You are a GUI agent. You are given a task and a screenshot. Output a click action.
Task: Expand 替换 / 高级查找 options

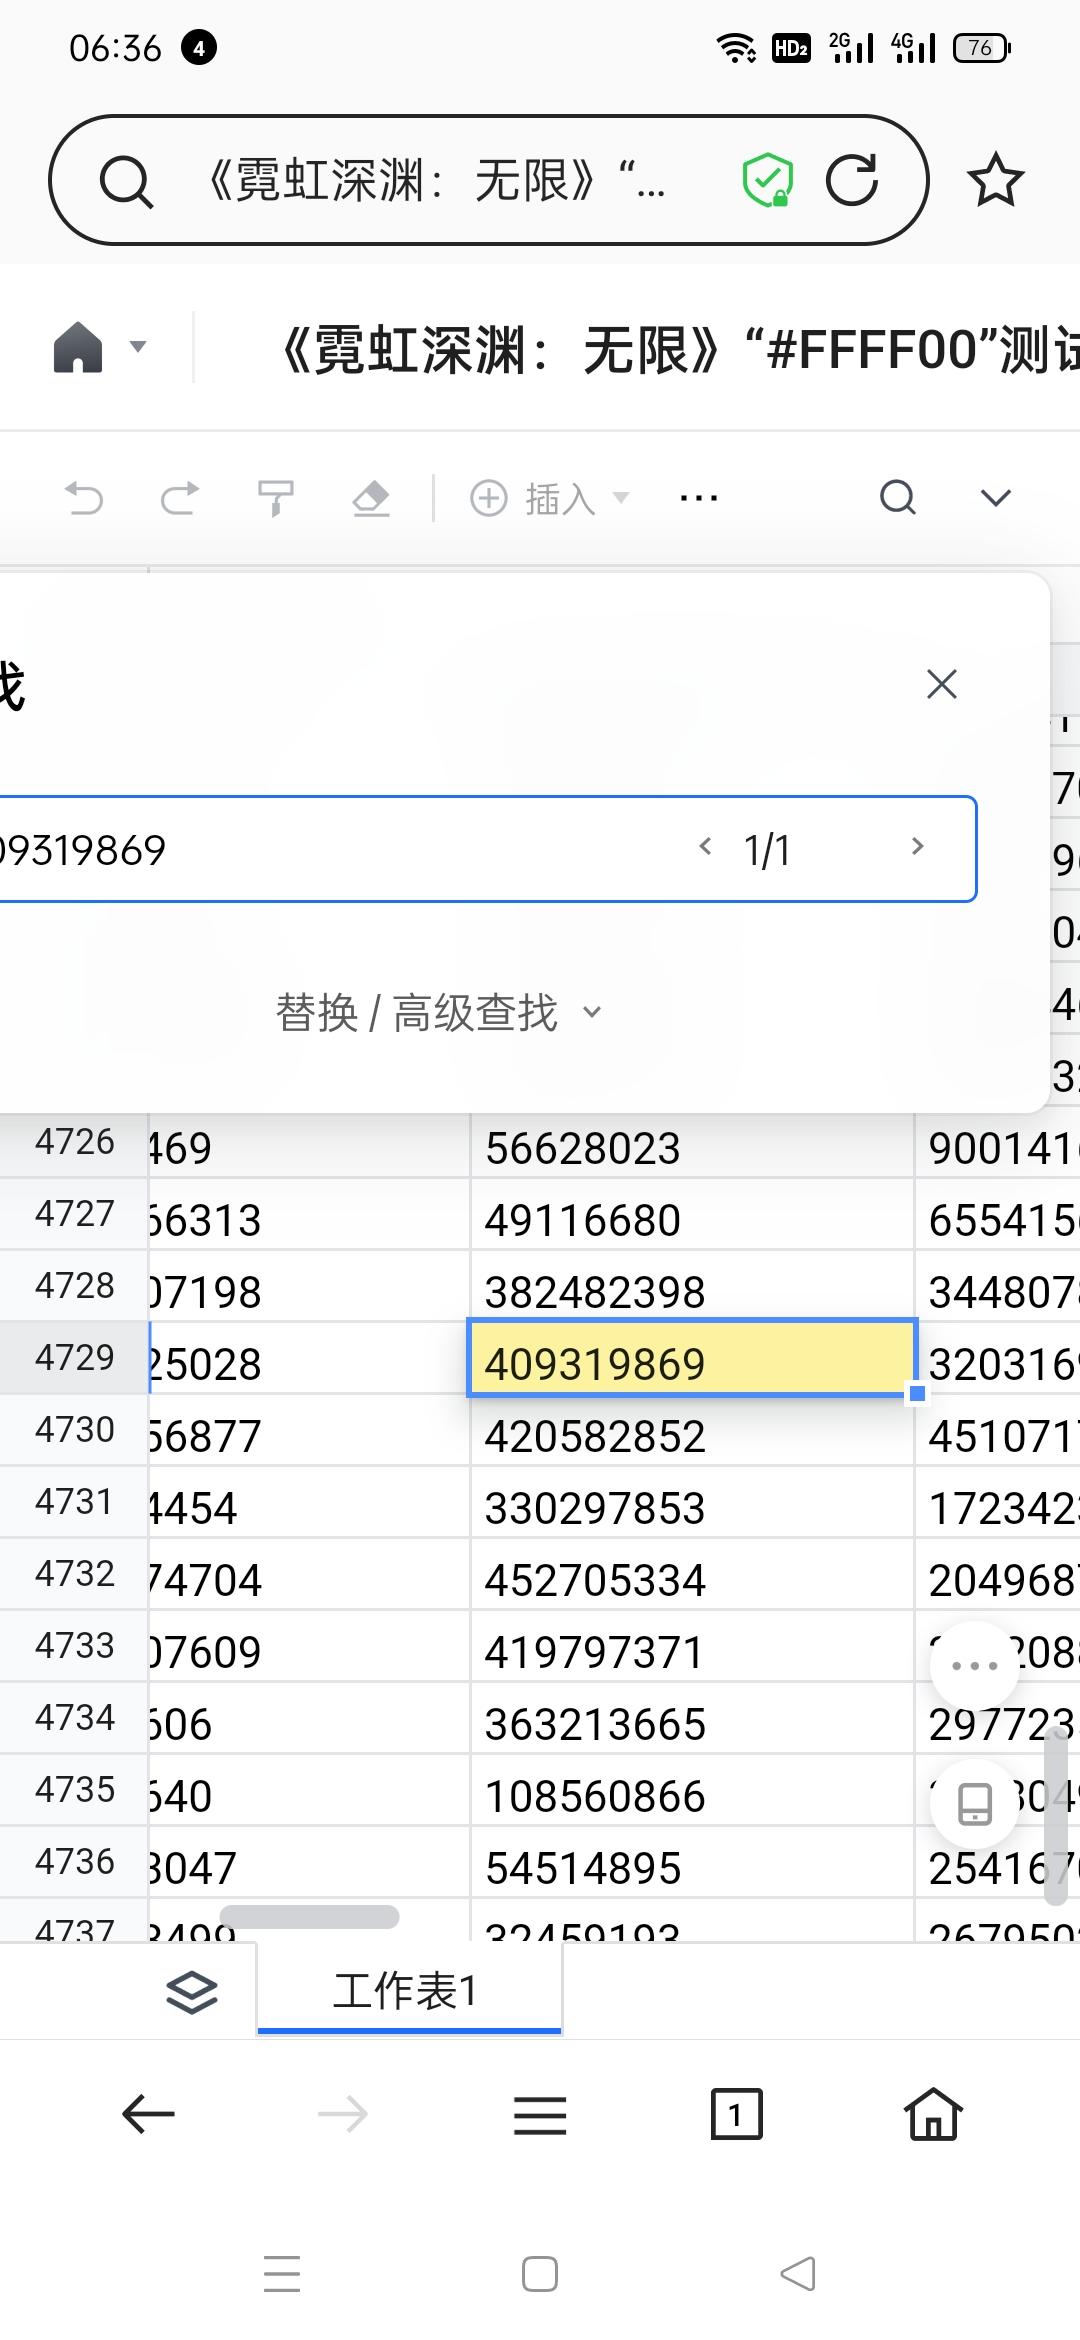pos(438,1012)
